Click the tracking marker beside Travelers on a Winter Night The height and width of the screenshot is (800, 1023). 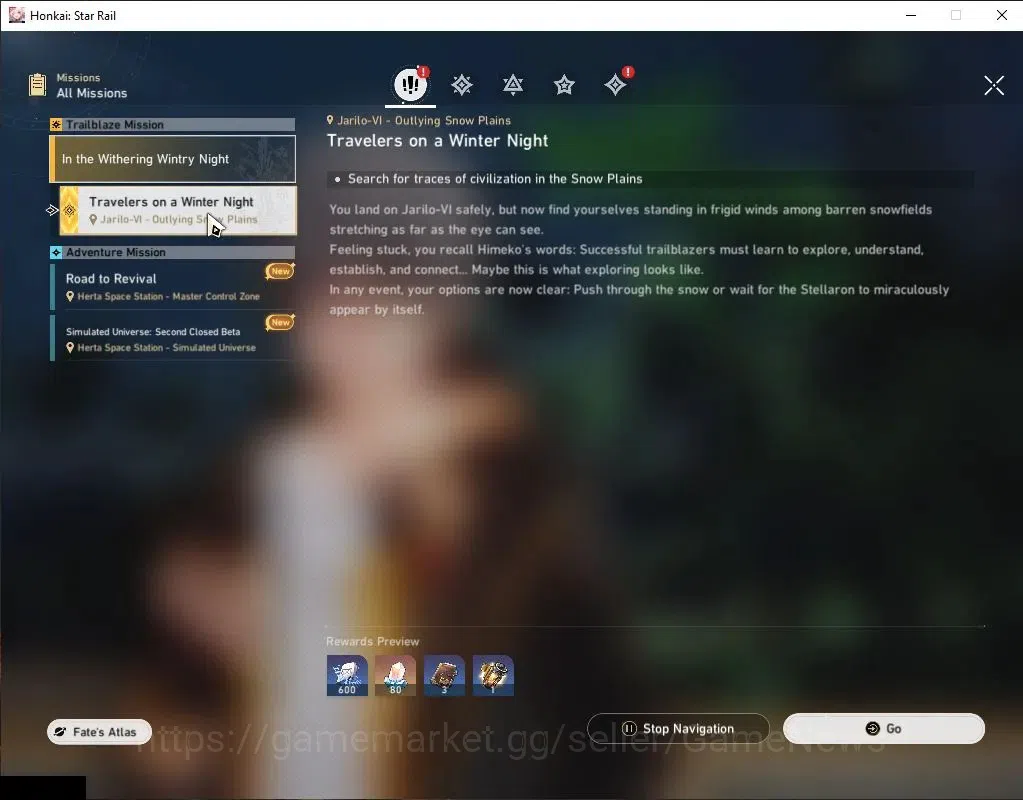click(52, 210)
